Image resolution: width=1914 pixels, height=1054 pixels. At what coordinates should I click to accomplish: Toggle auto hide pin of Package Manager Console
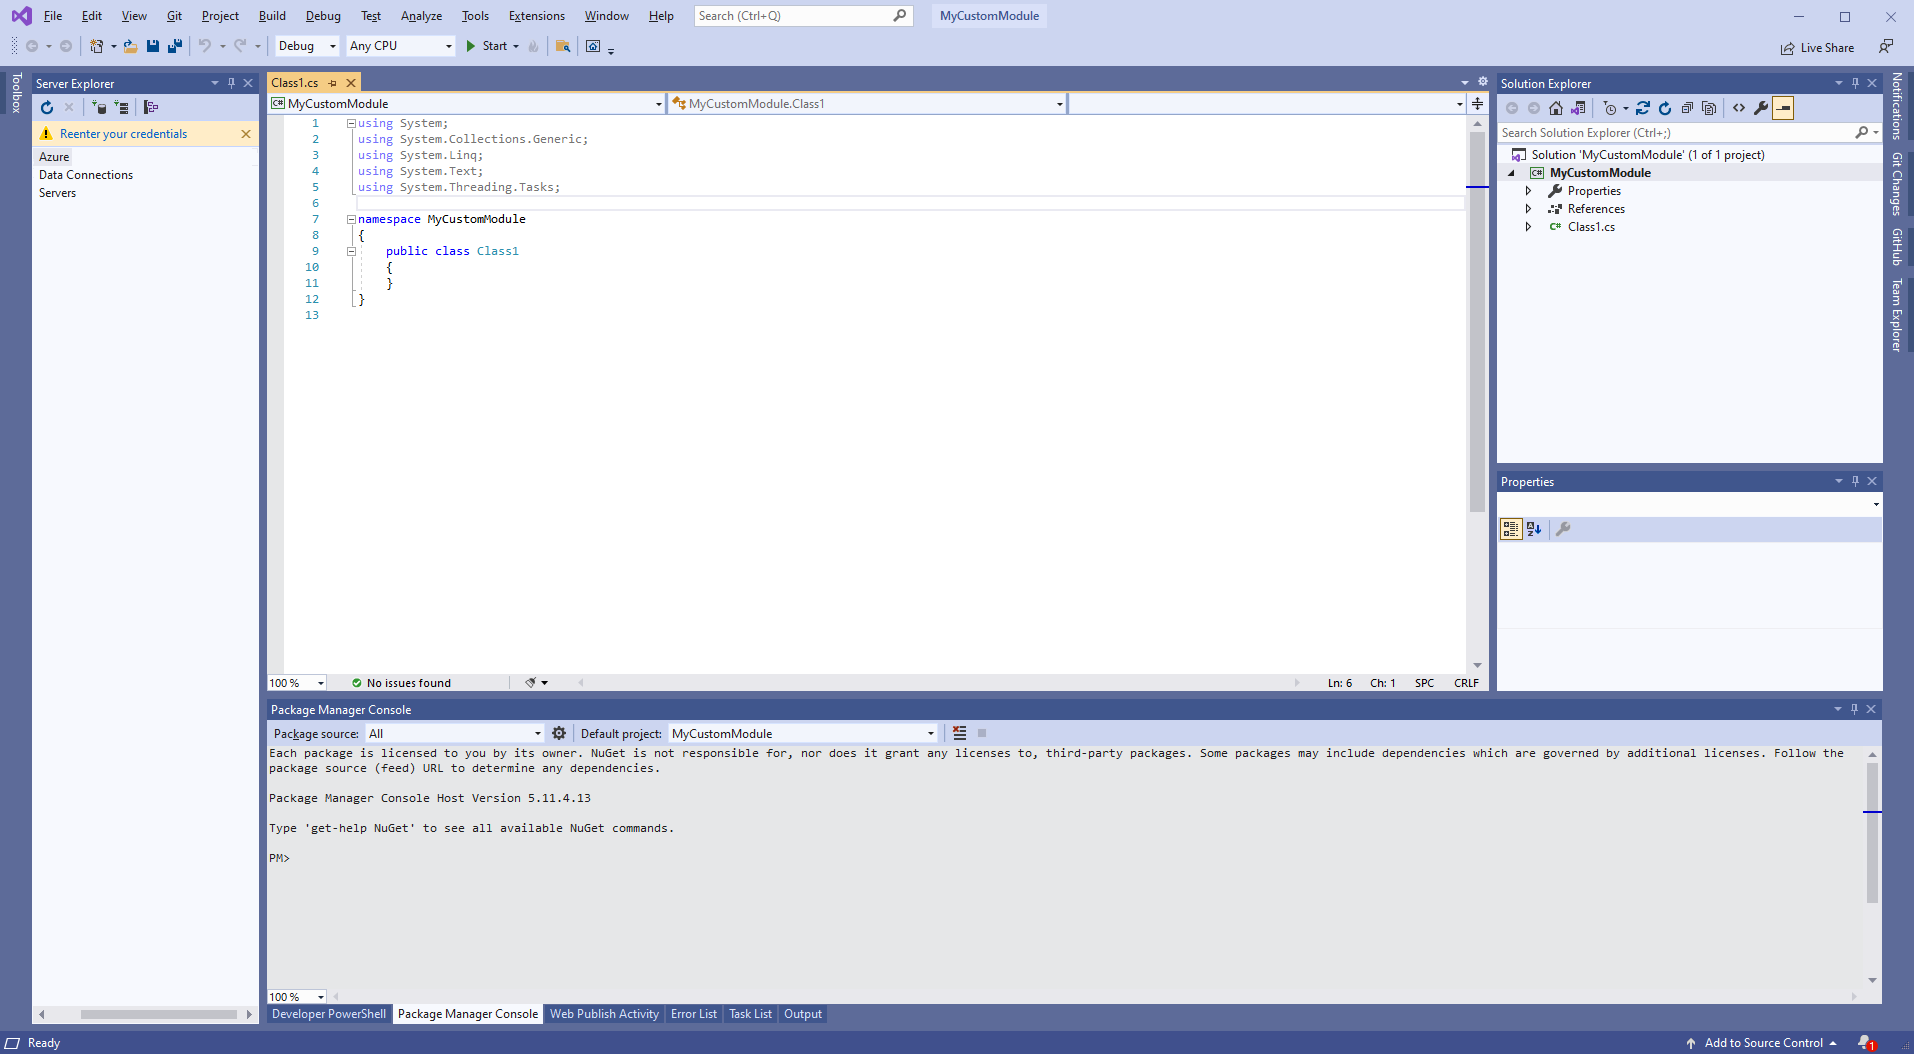(x=1854, y=709)
